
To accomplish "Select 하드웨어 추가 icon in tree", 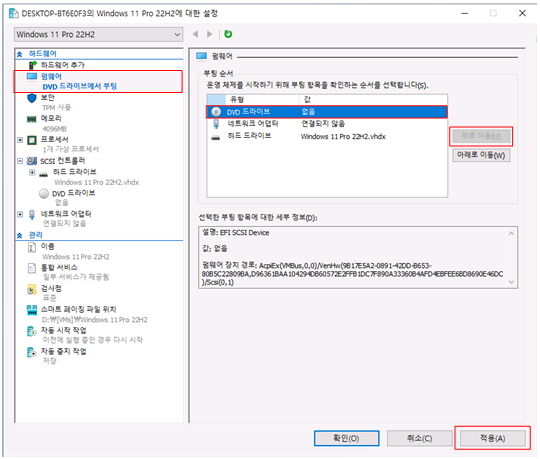I will tap(32, 65).
